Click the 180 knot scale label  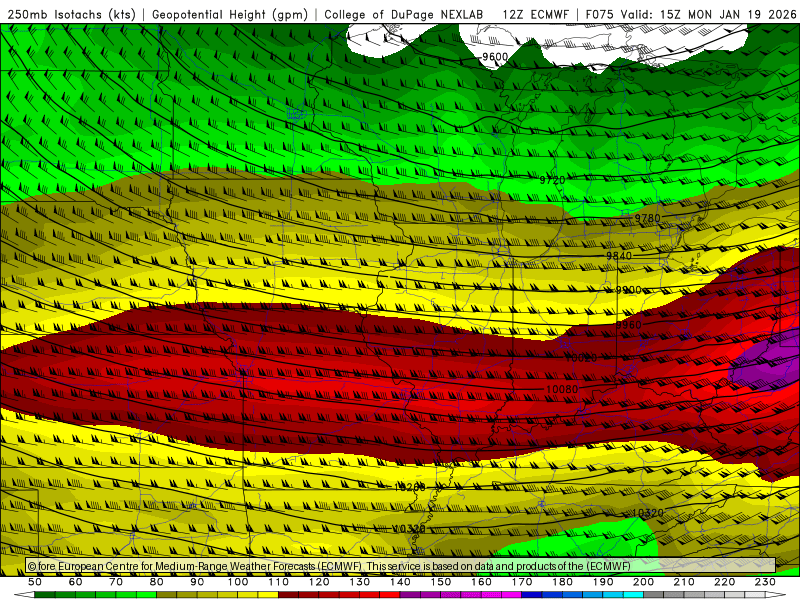pos(562,582)
